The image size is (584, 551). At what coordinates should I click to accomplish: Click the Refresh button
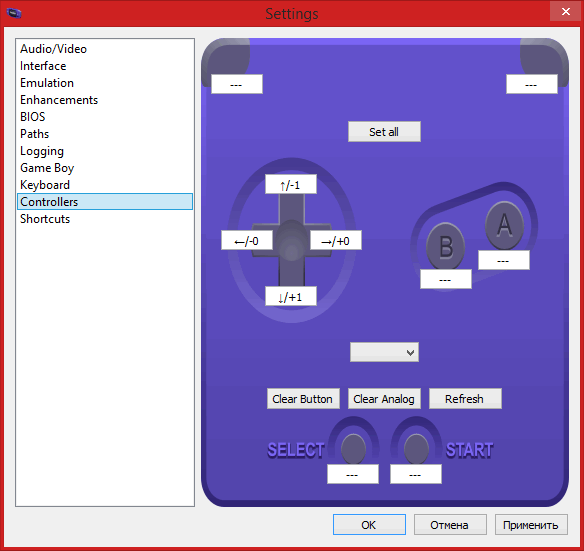click(x=465, y=399)
